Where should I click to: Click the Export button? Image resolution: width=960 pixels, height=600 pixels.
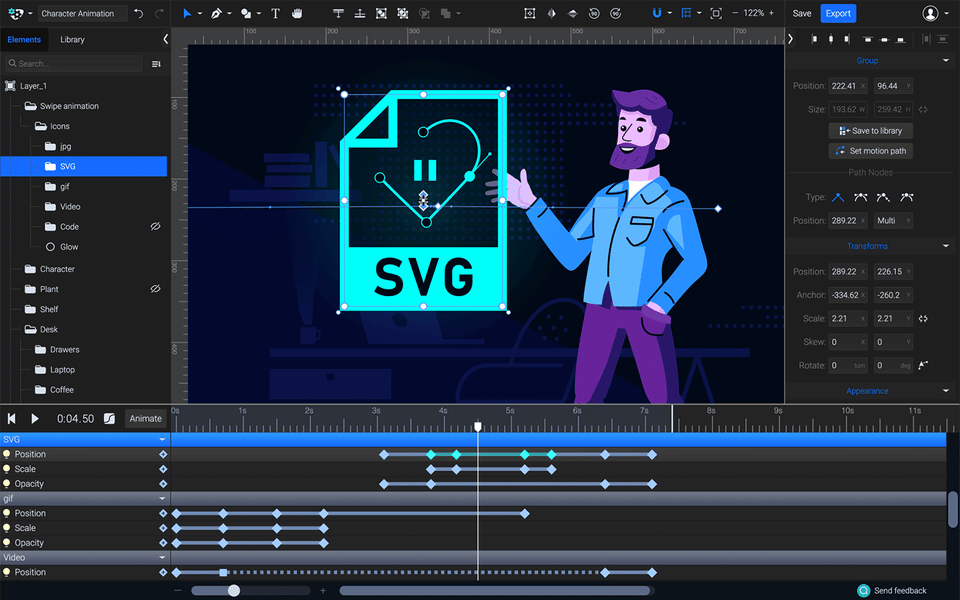tap(837, 13)
